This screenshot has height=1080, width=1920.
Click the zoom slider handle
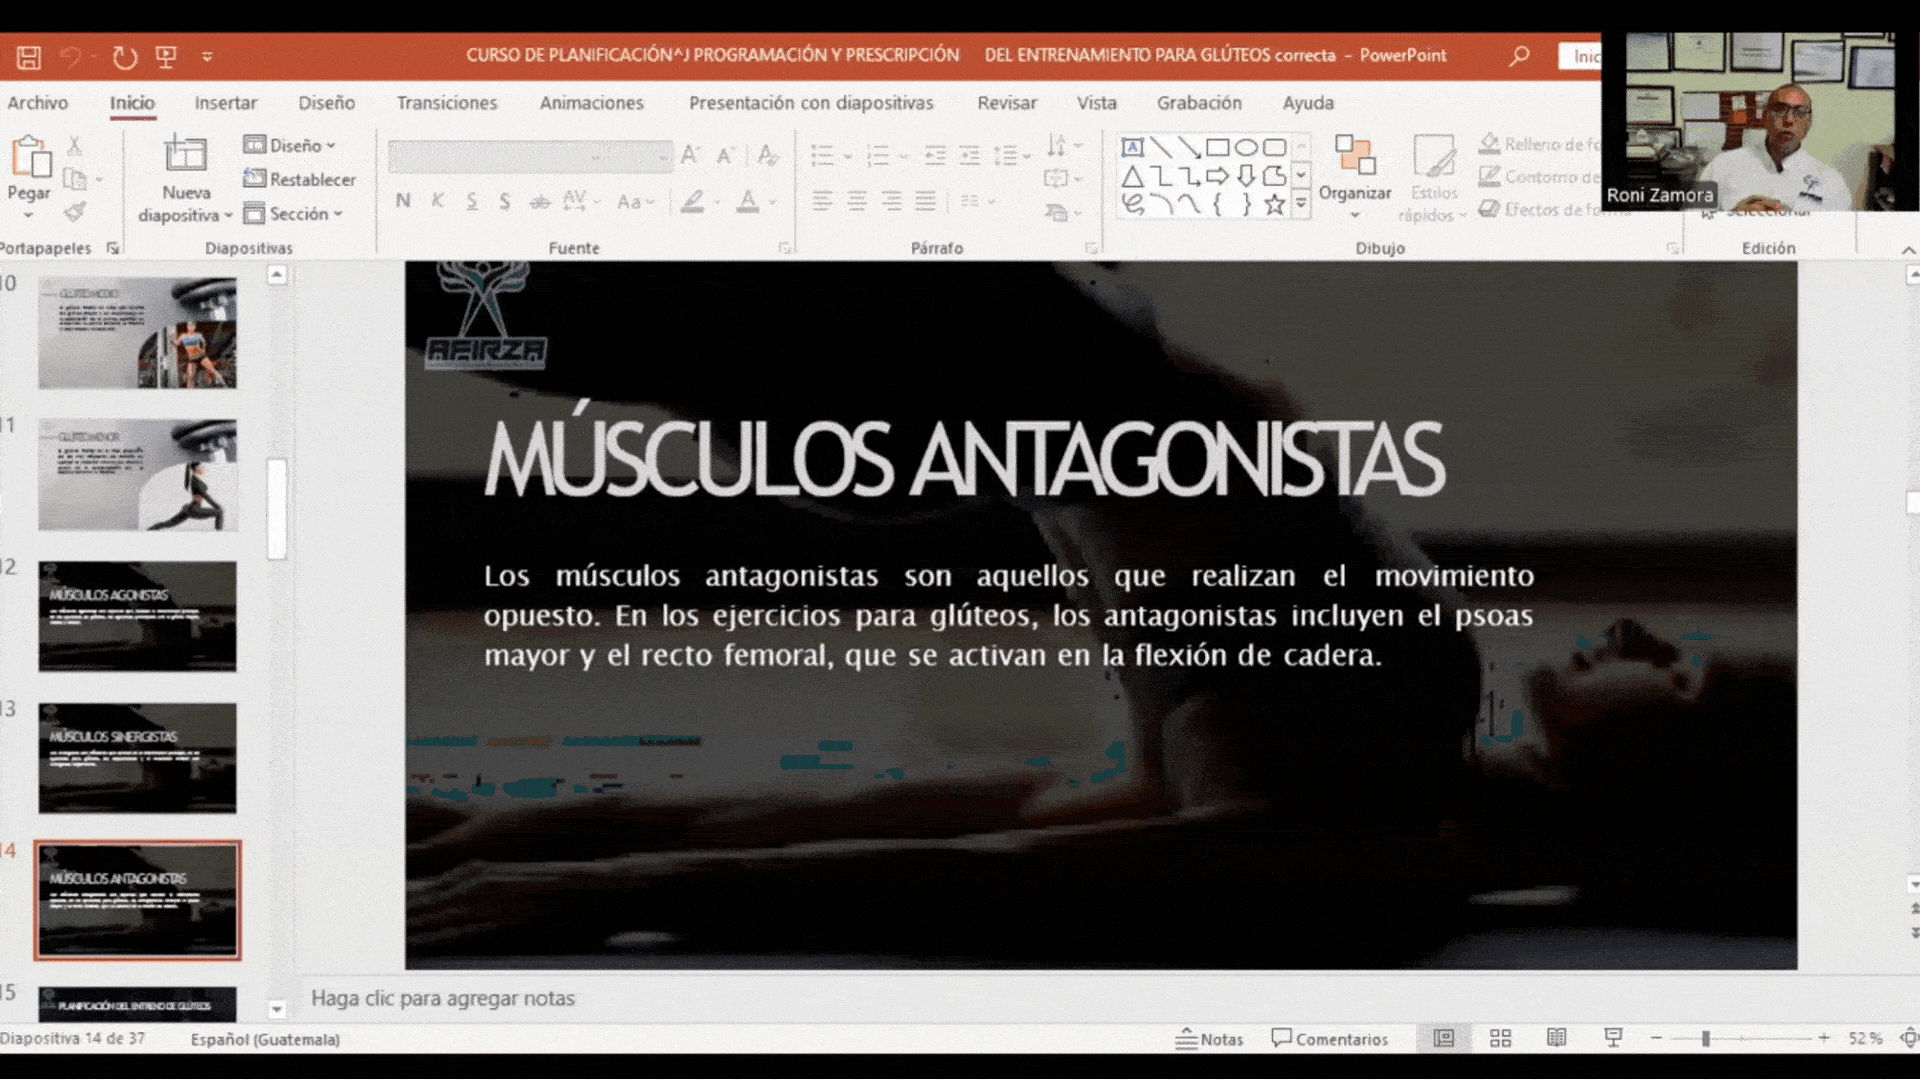point(1705,1039)
